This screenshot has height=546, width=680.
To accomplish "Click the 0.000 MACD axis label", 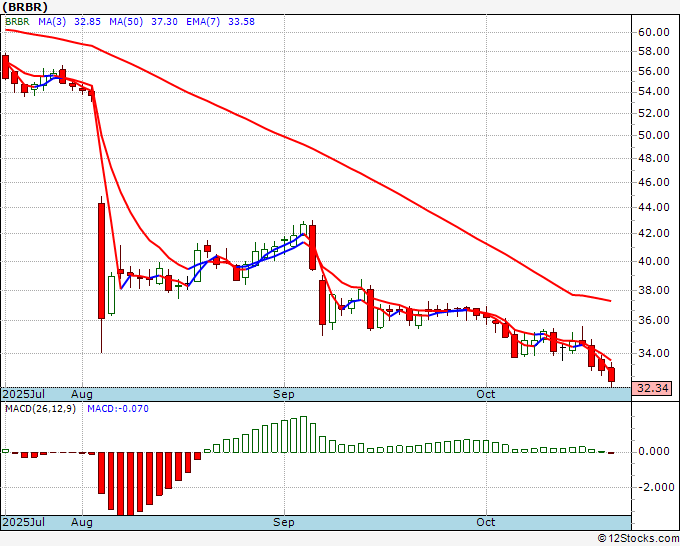I will tap(654, 451).
